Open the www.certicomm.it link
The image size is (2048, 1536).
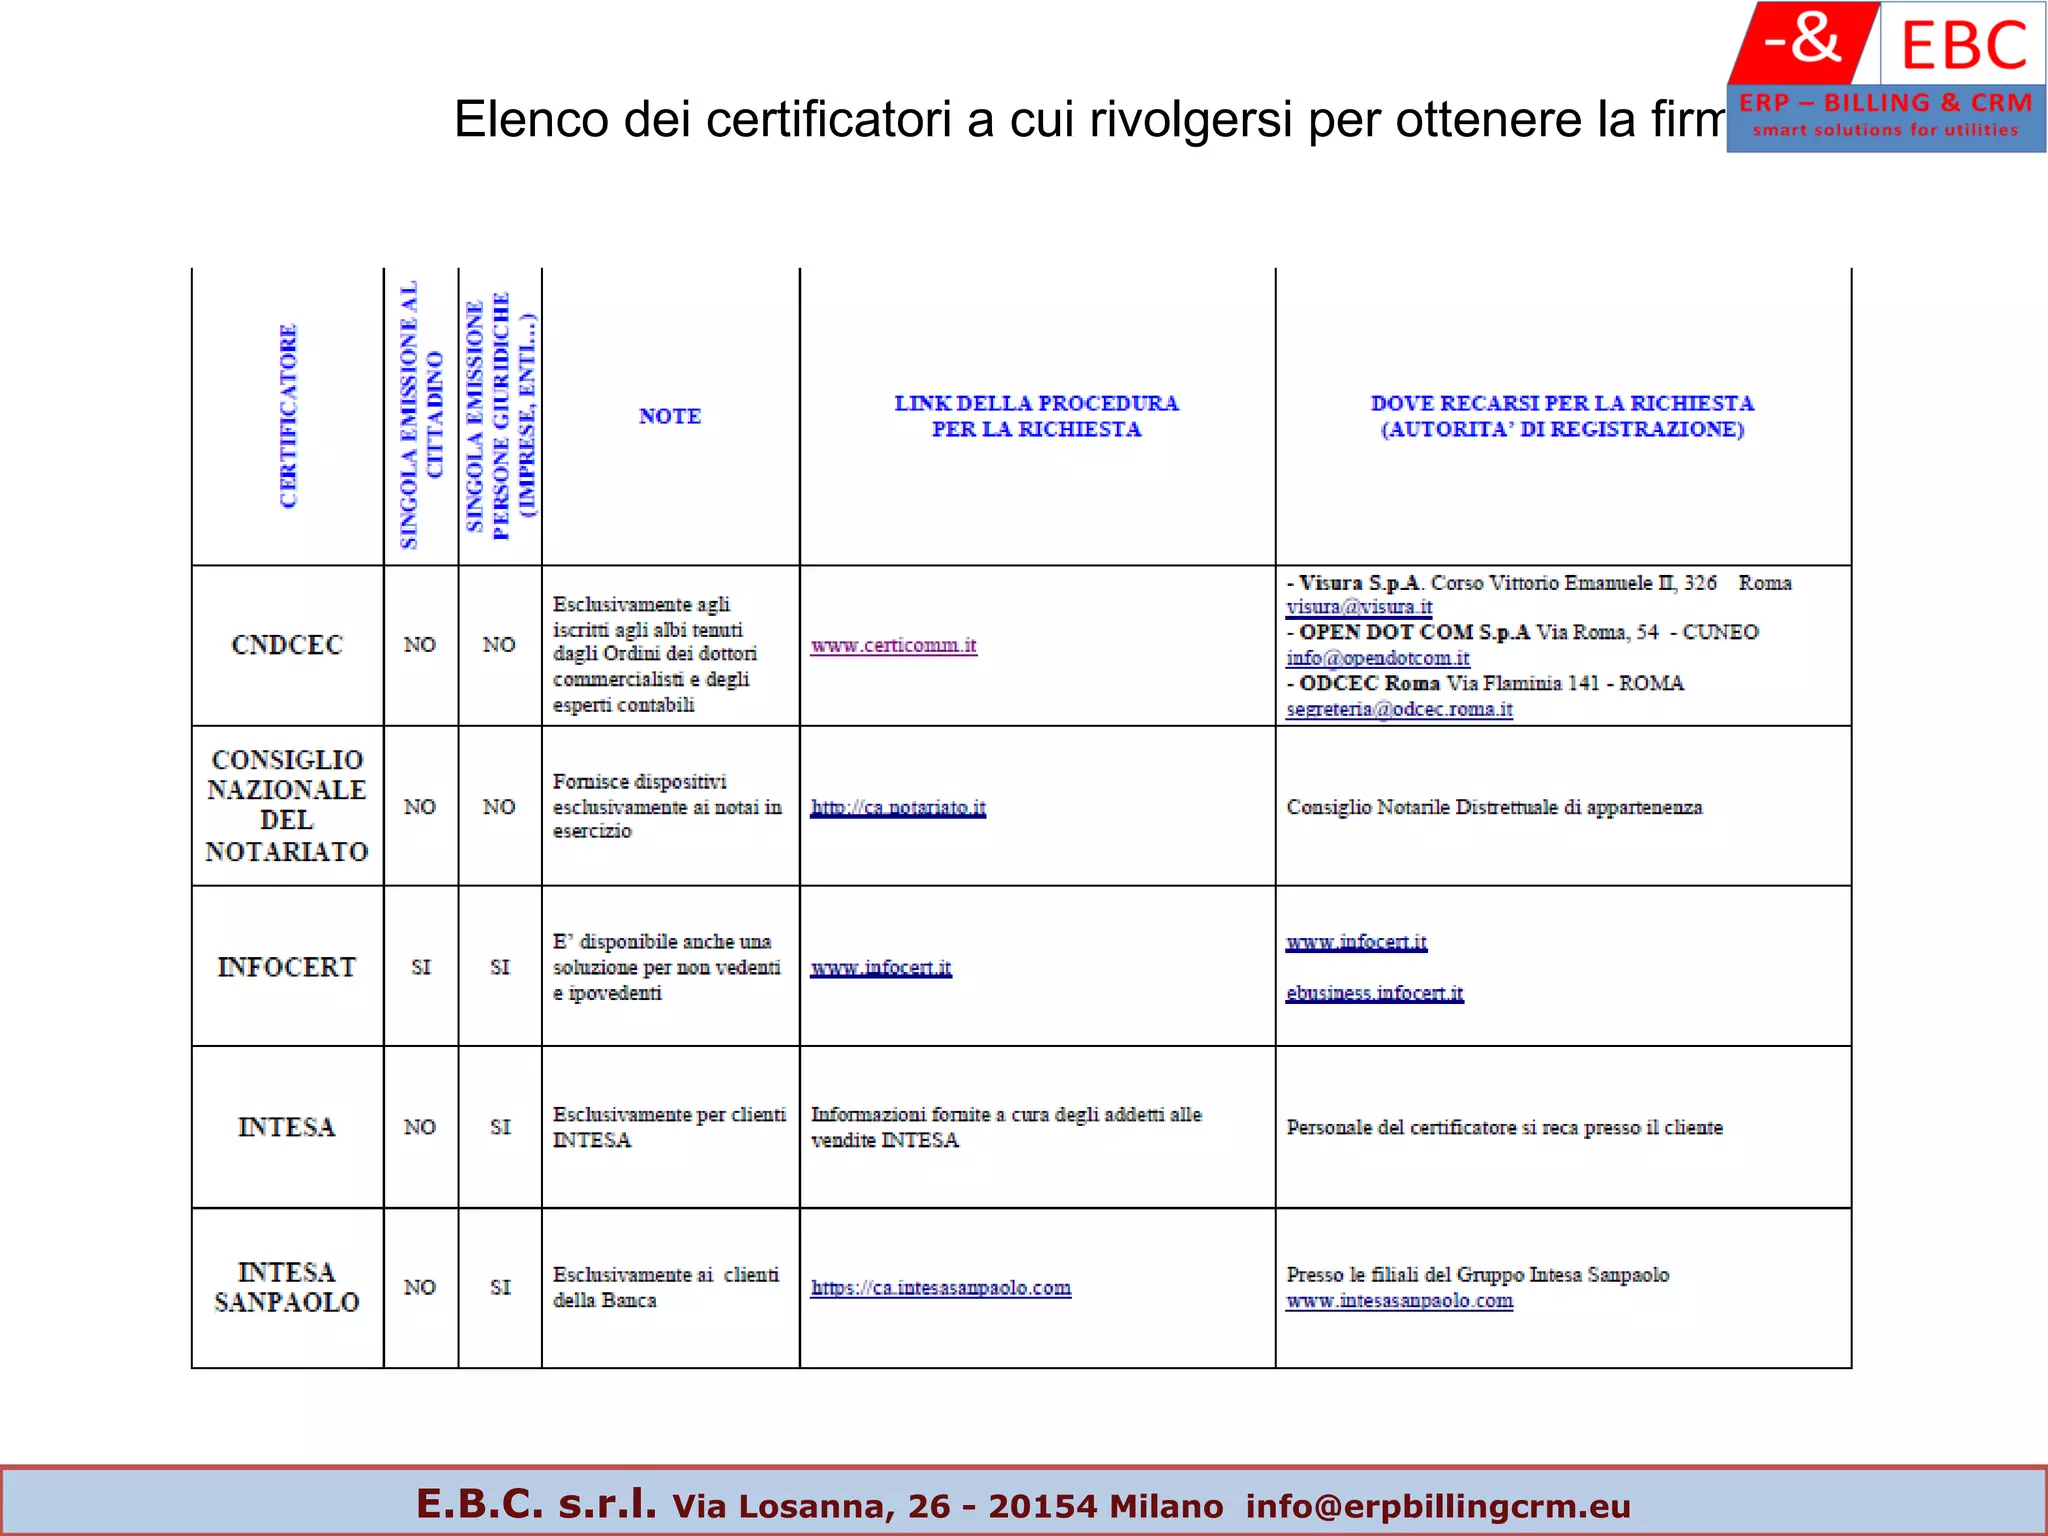point(893,646)
